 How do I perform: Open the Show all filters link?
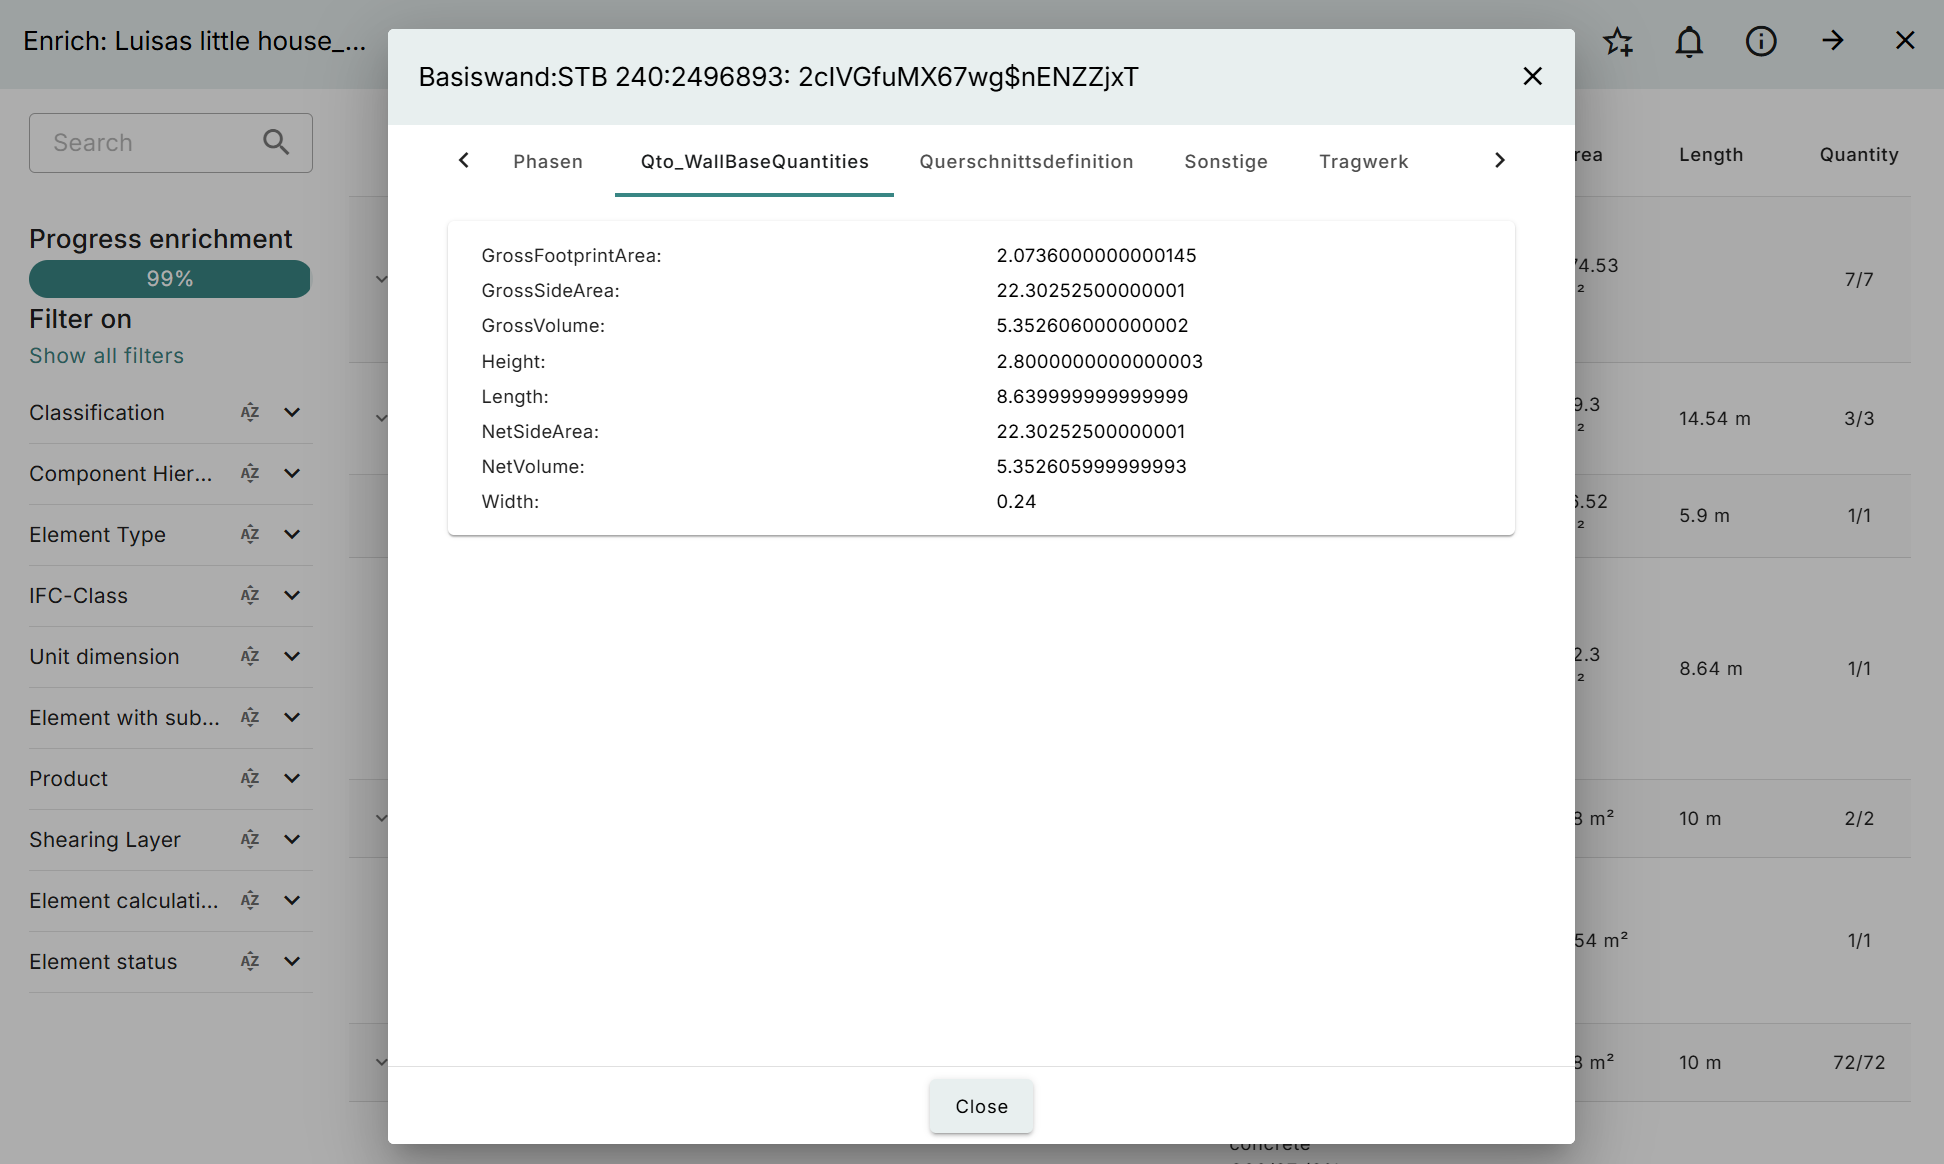click(x=106, y=355)
